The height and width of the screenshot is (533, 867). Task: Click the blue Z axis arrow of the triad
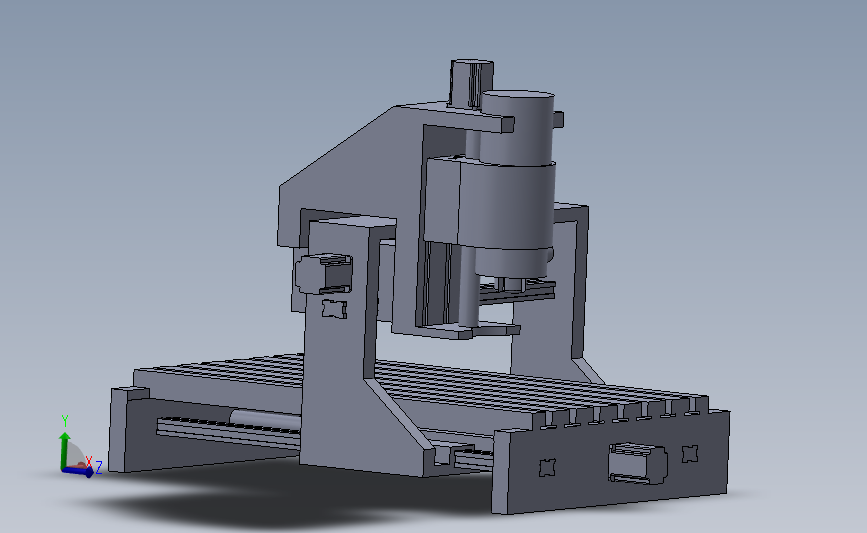(x=79, y=471)
